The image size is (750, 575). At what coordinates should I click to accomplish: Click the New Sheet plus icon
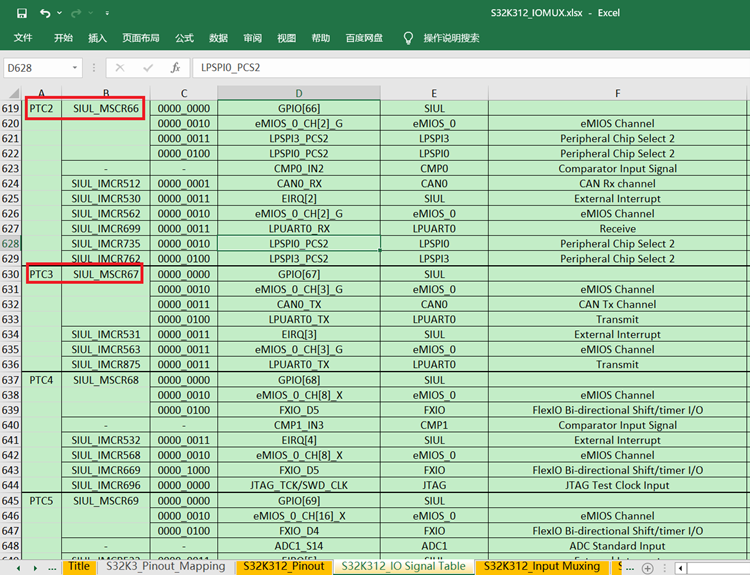click(x=647, y=568)
